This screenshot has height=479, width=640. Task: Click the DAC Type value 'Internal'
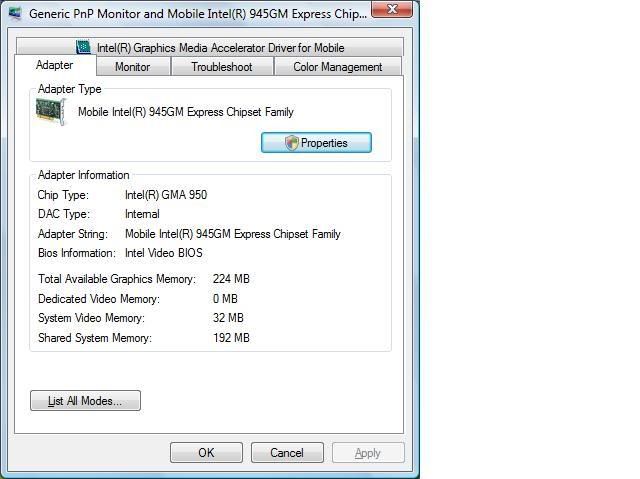[142, 214]
